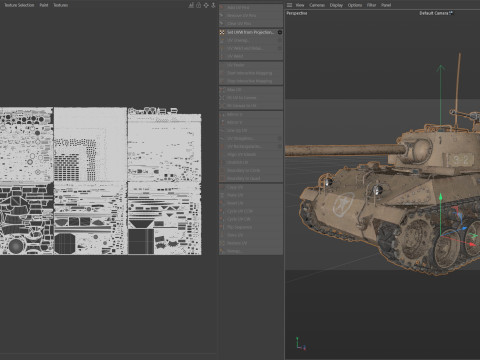The width and height of the screenshot is (480, 360).
Task: Choose the Reset UV command
Action: 251,203
